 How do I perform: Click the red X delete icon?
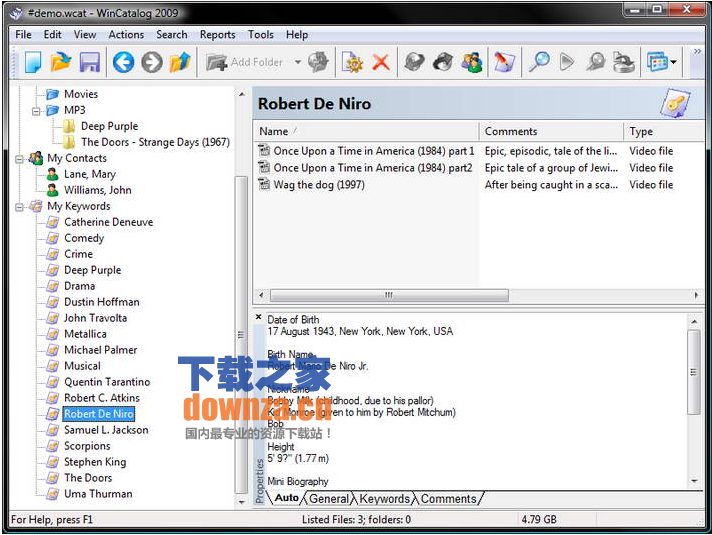pyautogui.click(x=381, y=62)
